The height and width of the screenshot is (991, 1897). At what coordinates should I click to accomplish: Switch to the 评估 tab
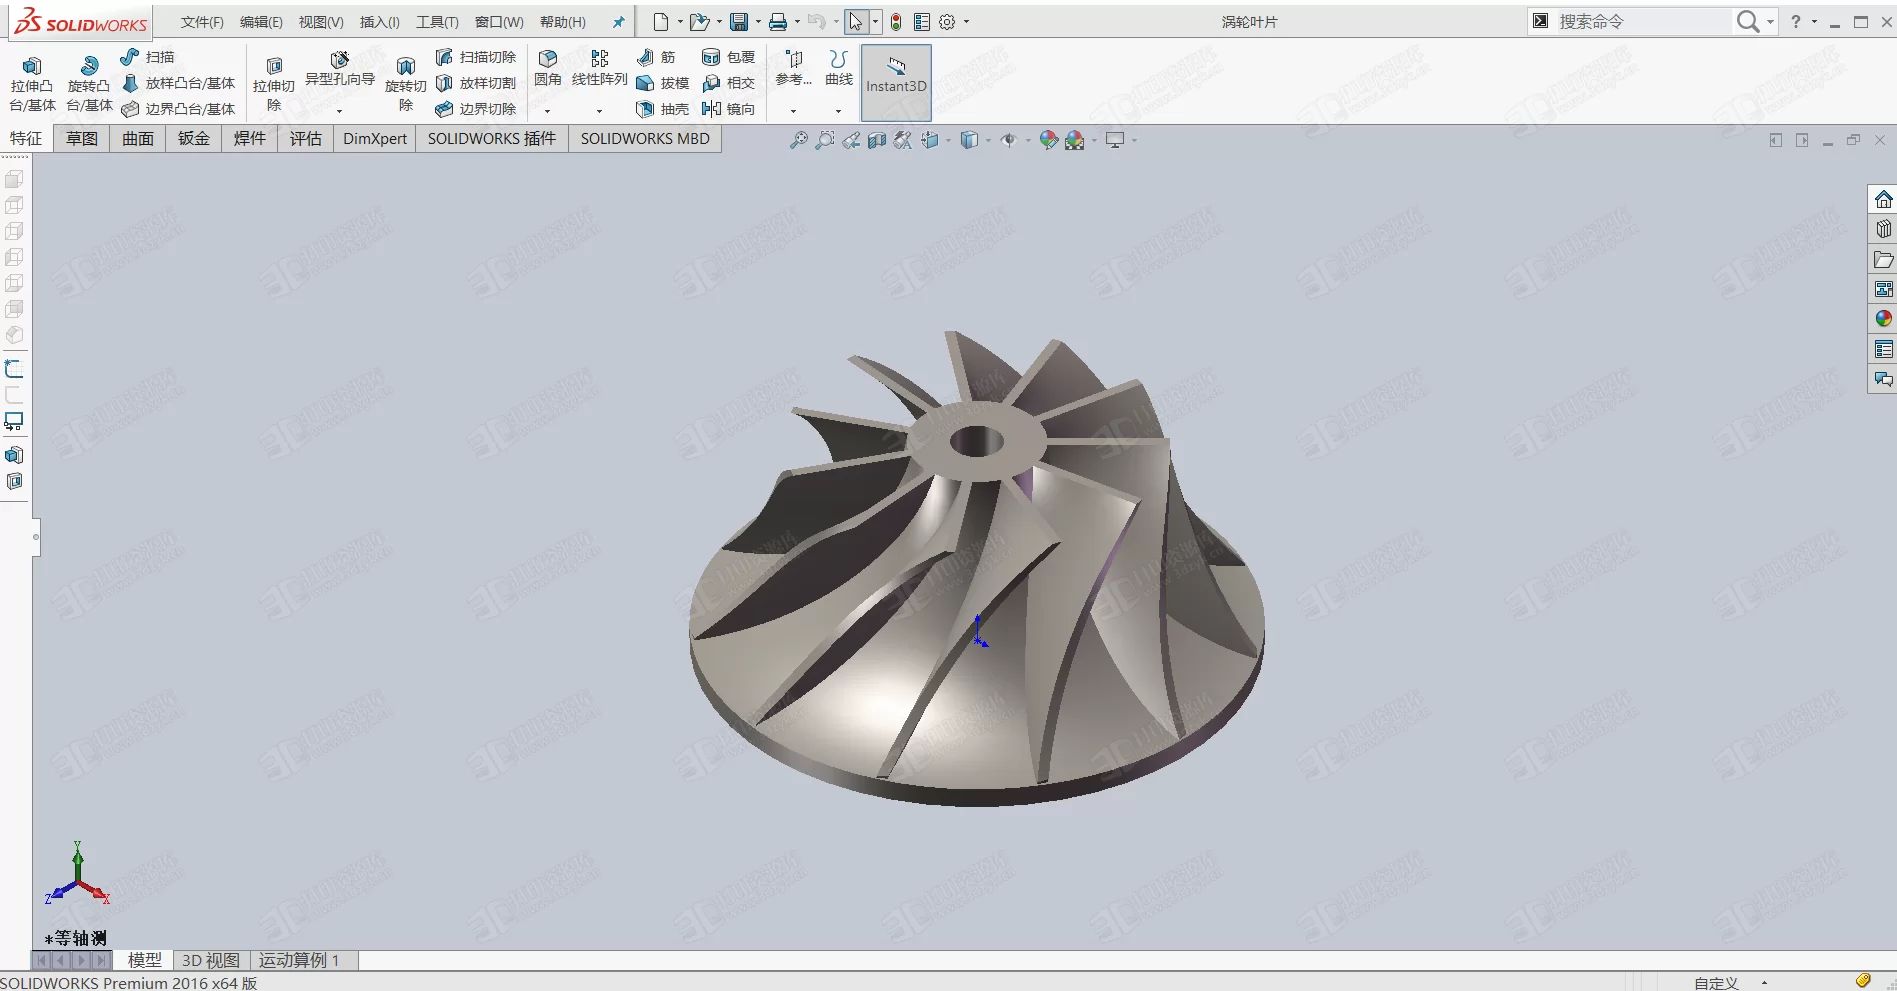306,139
